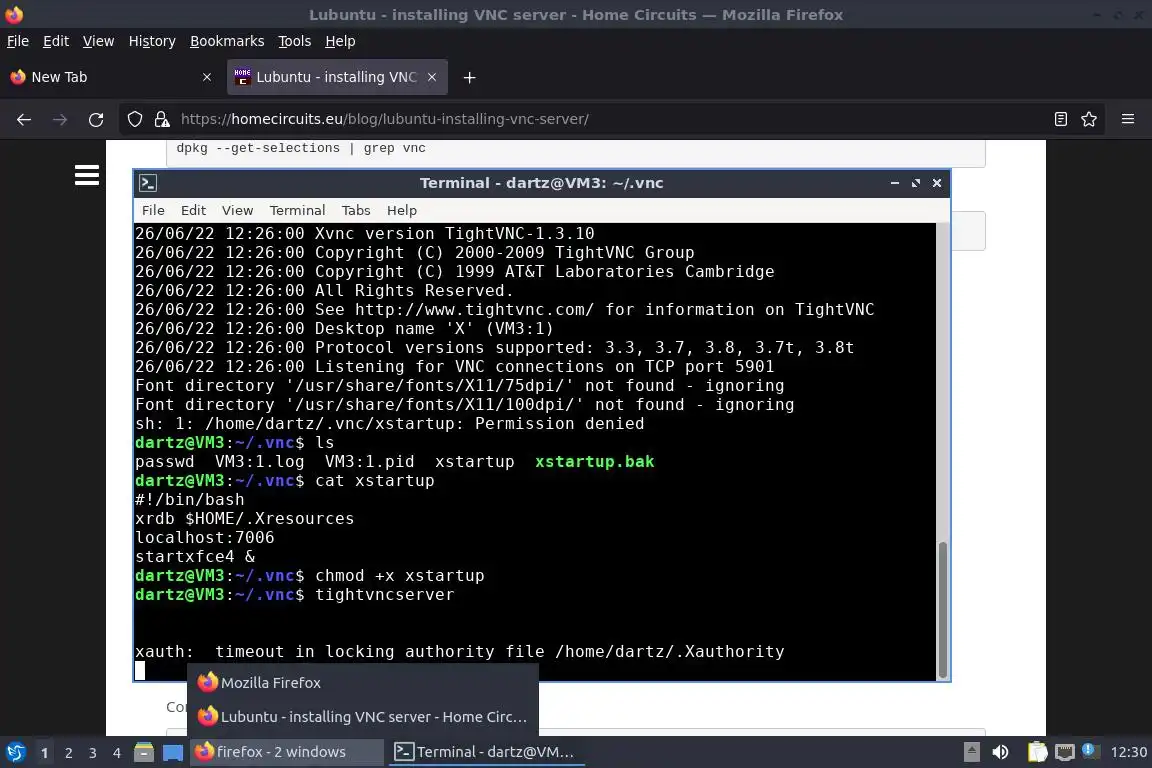
Task: Open a new browser tab with plus button
Action: click(x=469, y=77)
